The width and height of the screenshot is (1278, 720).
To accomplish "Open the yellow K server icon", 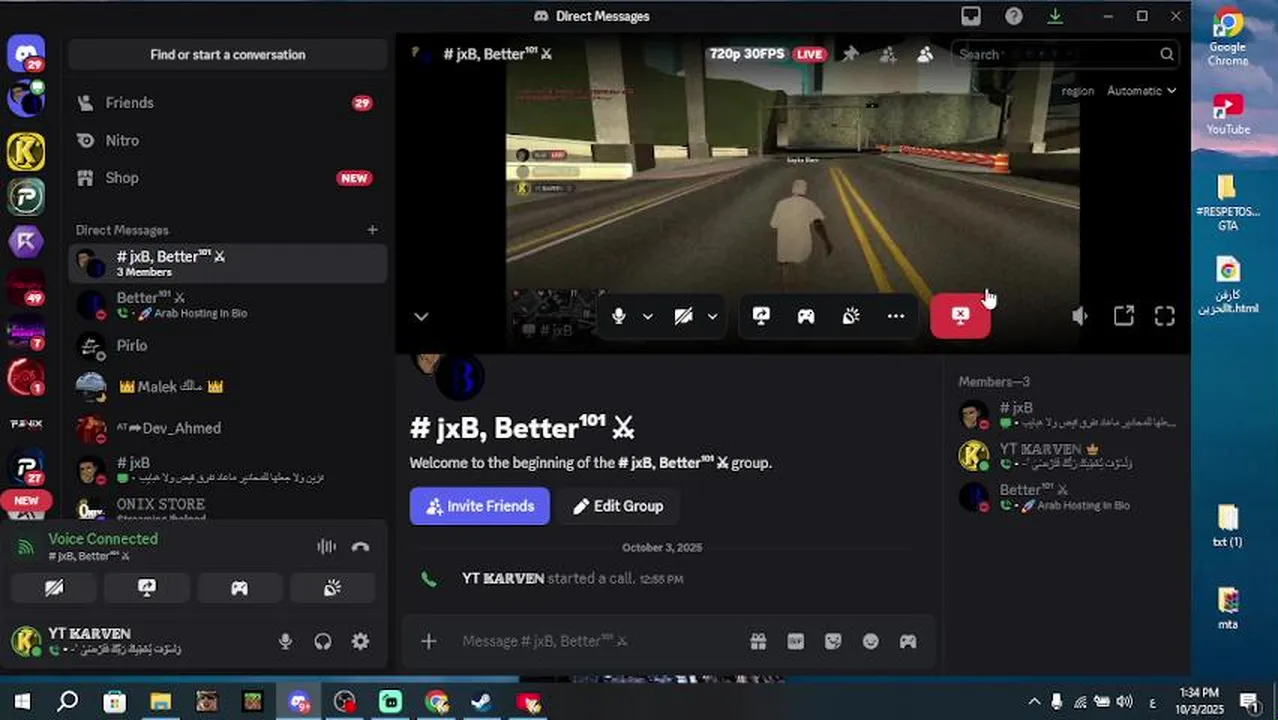I will pyautogui.click(x=26, y=152).
